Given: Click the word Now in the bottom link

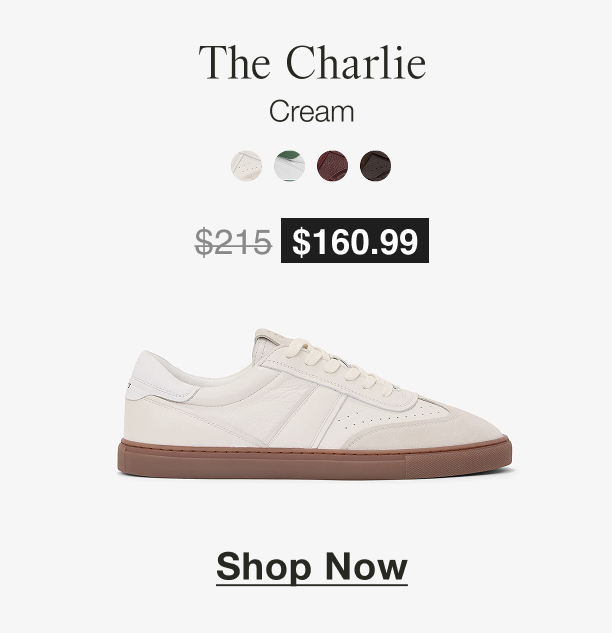Looking at the screenshot, I should point(367,566).
